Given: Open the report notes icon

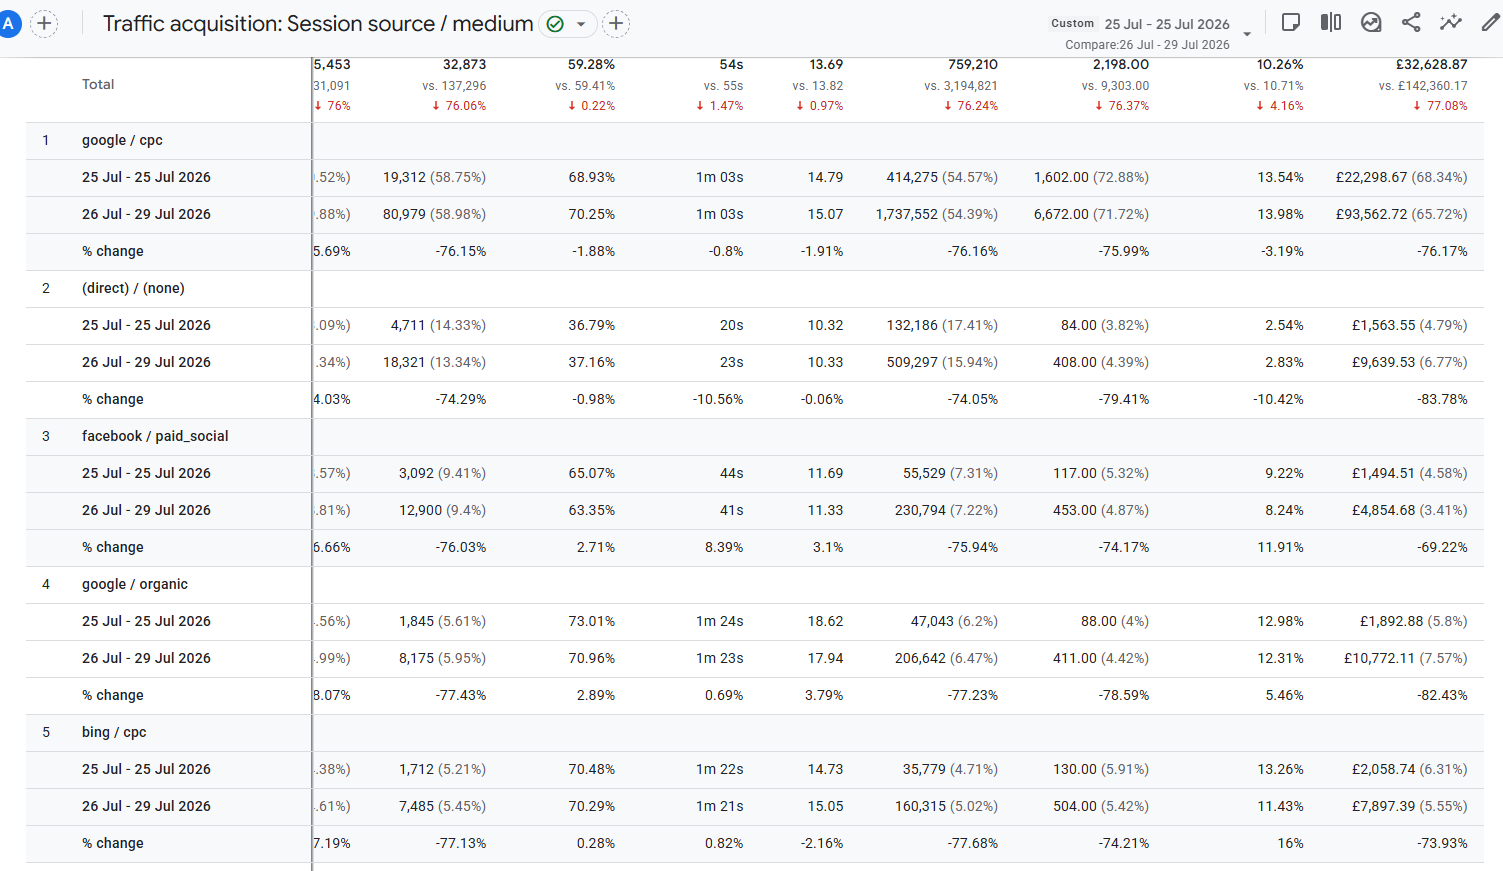Looking at the screenshot, I should click(x=1291, y=22).
